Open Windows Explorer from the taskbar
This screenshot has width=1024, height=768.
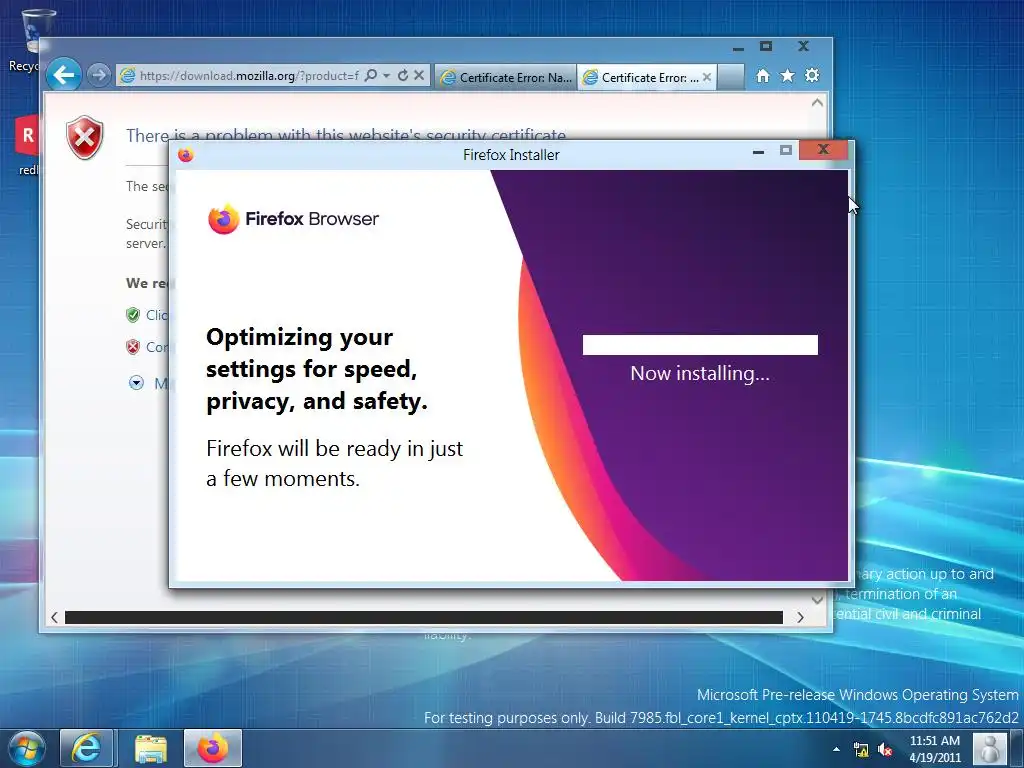pos(151,748)
